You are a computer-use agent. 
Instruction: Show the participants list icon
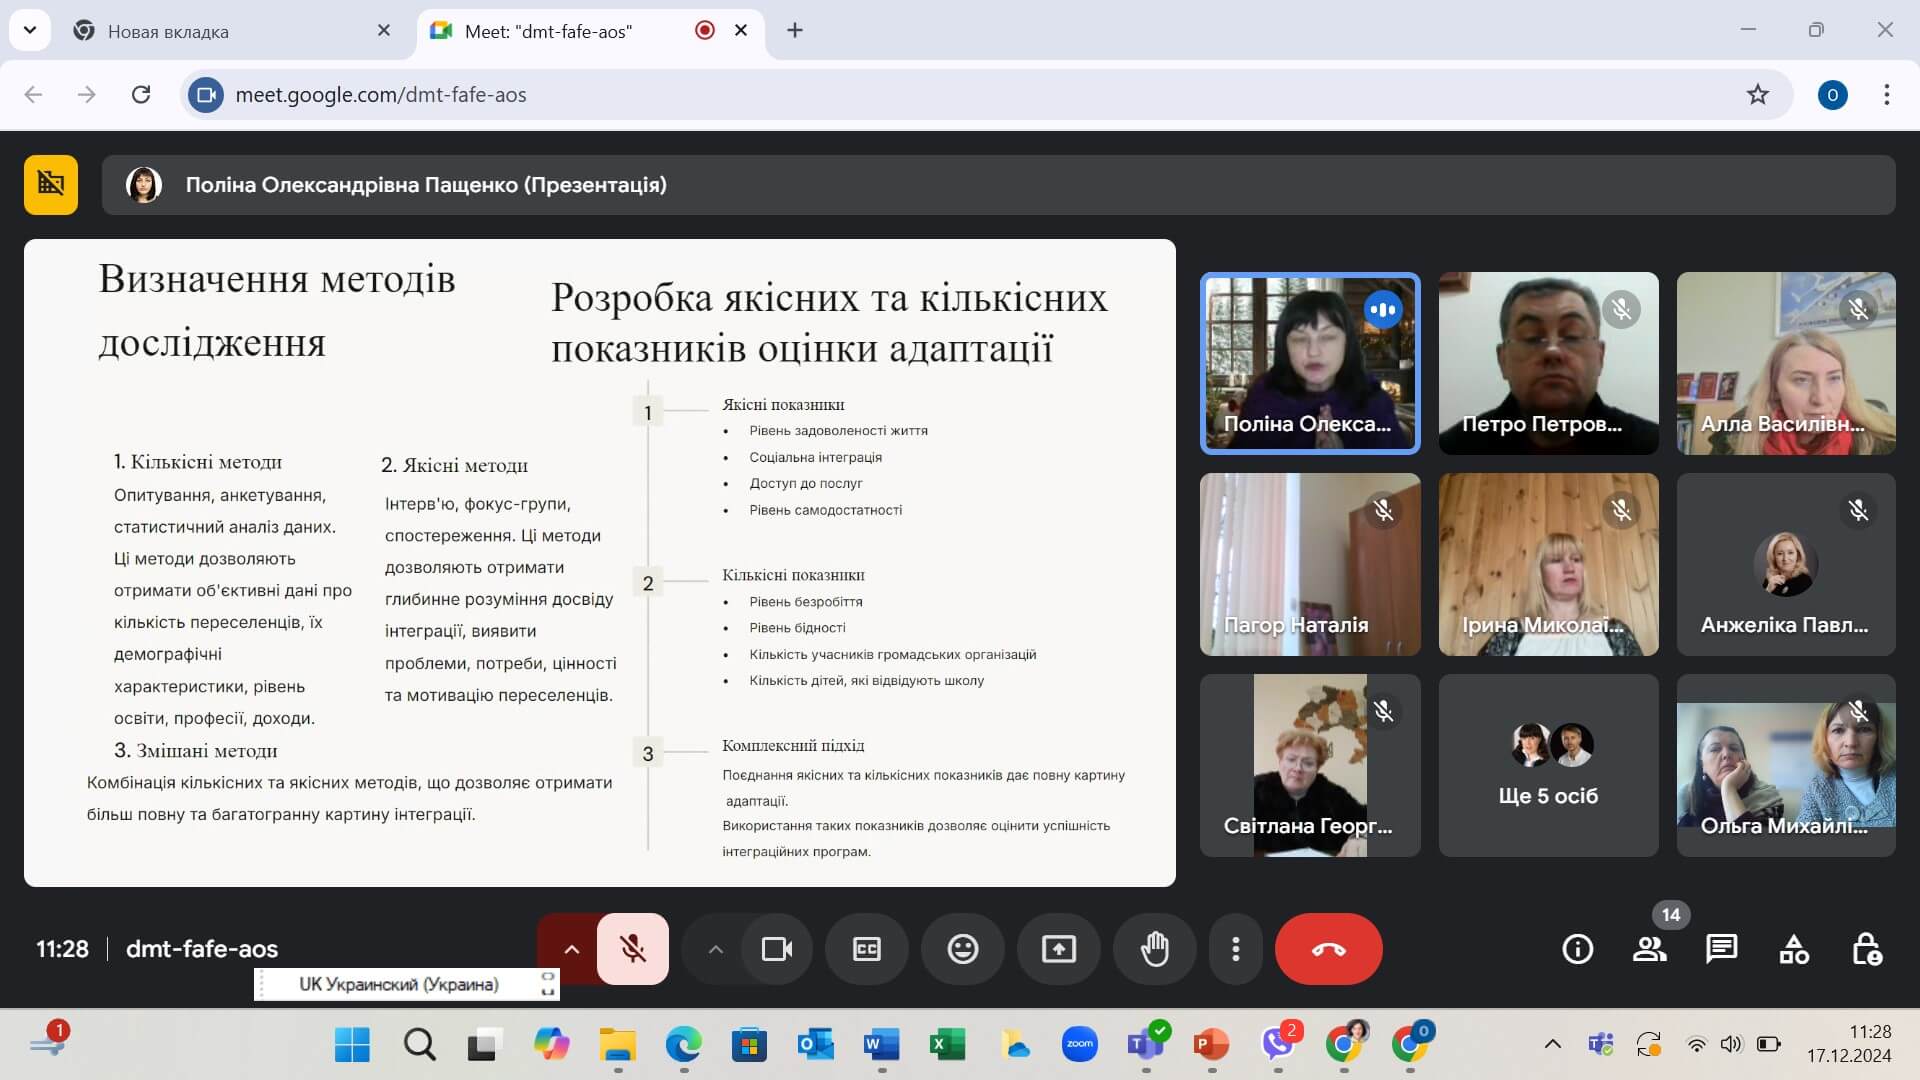1649,949
